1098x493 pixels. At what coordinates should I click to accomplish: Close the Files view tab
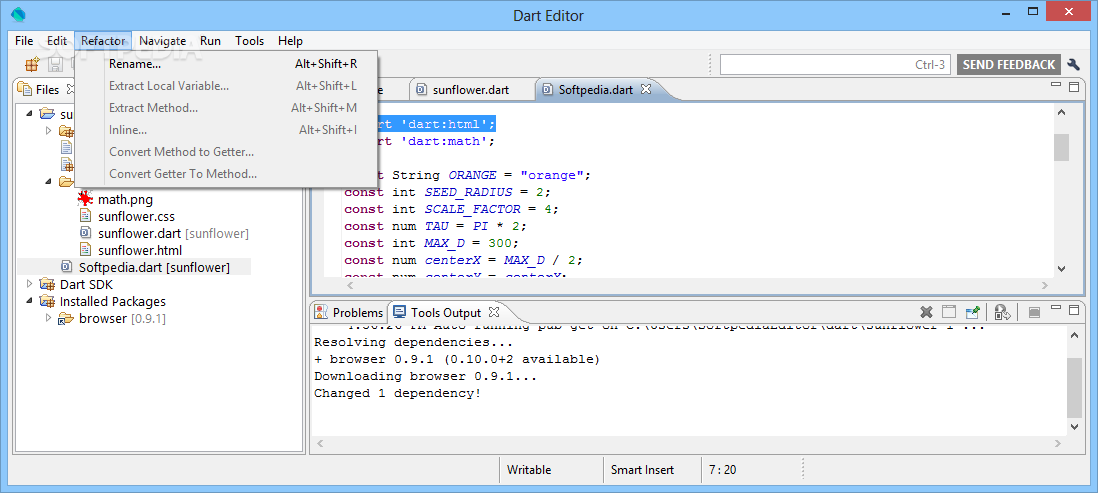tap(70, 89)
